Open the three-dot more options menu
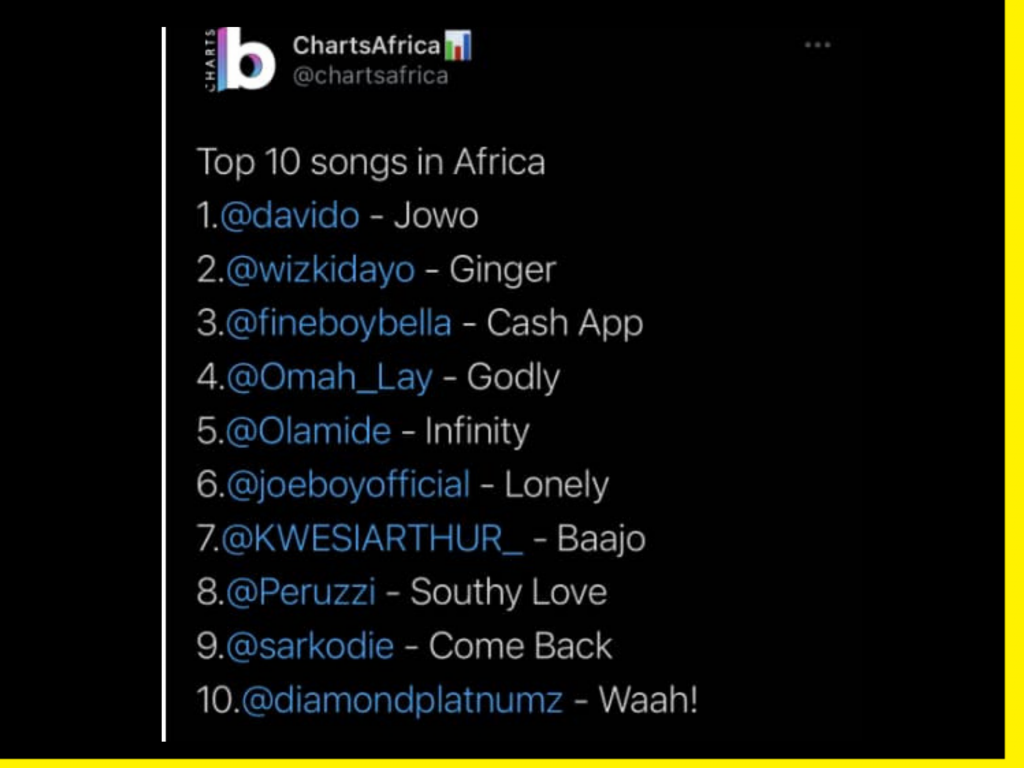 817,44
